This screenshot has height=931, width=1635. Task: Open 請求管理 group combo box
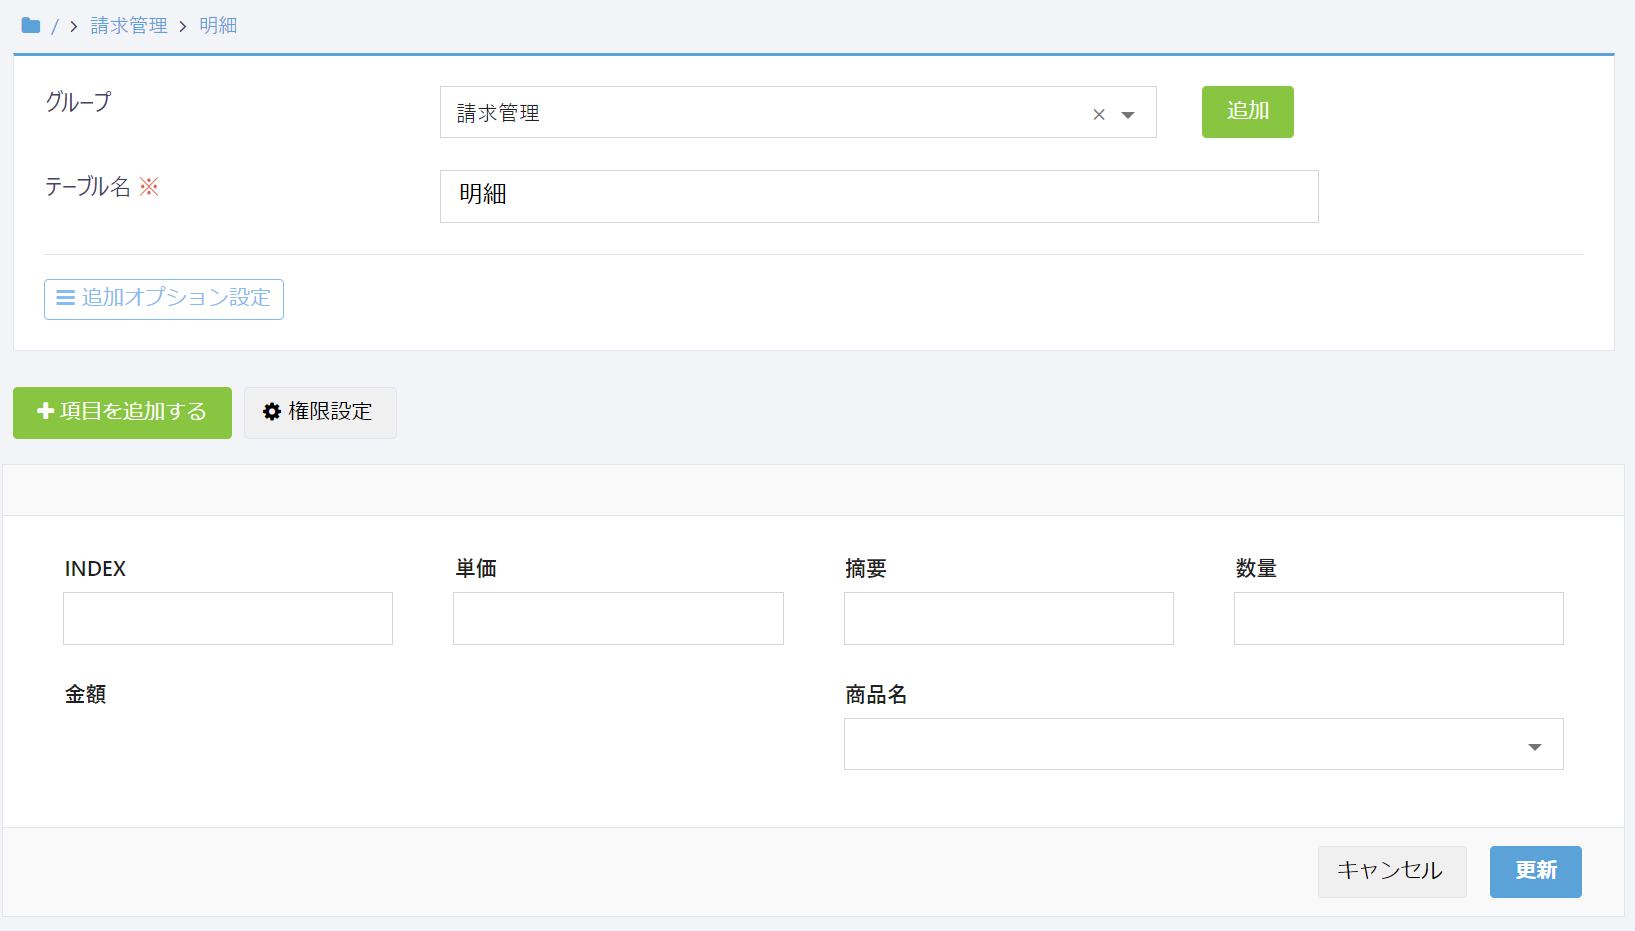click(x=760, y=113)
